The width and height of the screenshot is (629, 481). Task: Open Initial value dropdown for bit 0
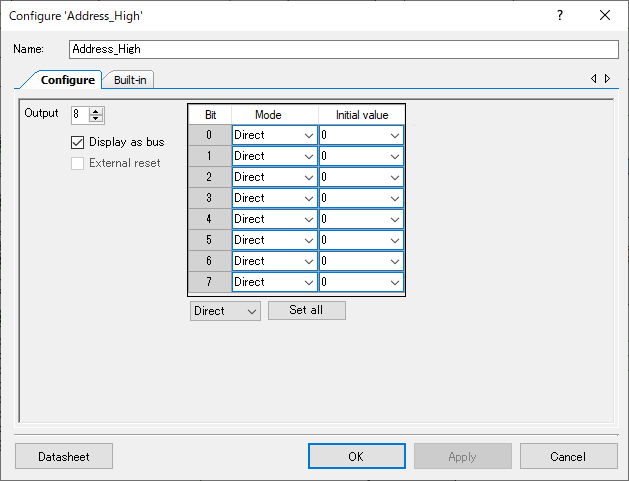coord(361,135)
